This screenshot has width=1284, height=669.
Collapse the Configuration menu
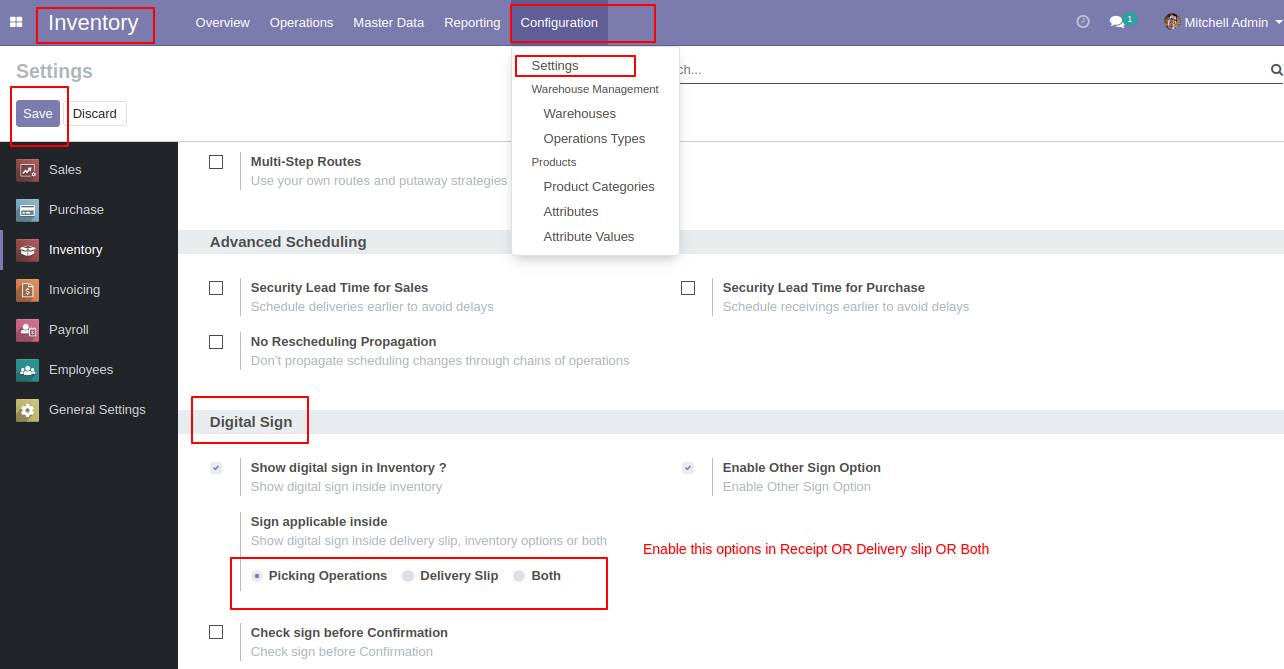(559, 22)
